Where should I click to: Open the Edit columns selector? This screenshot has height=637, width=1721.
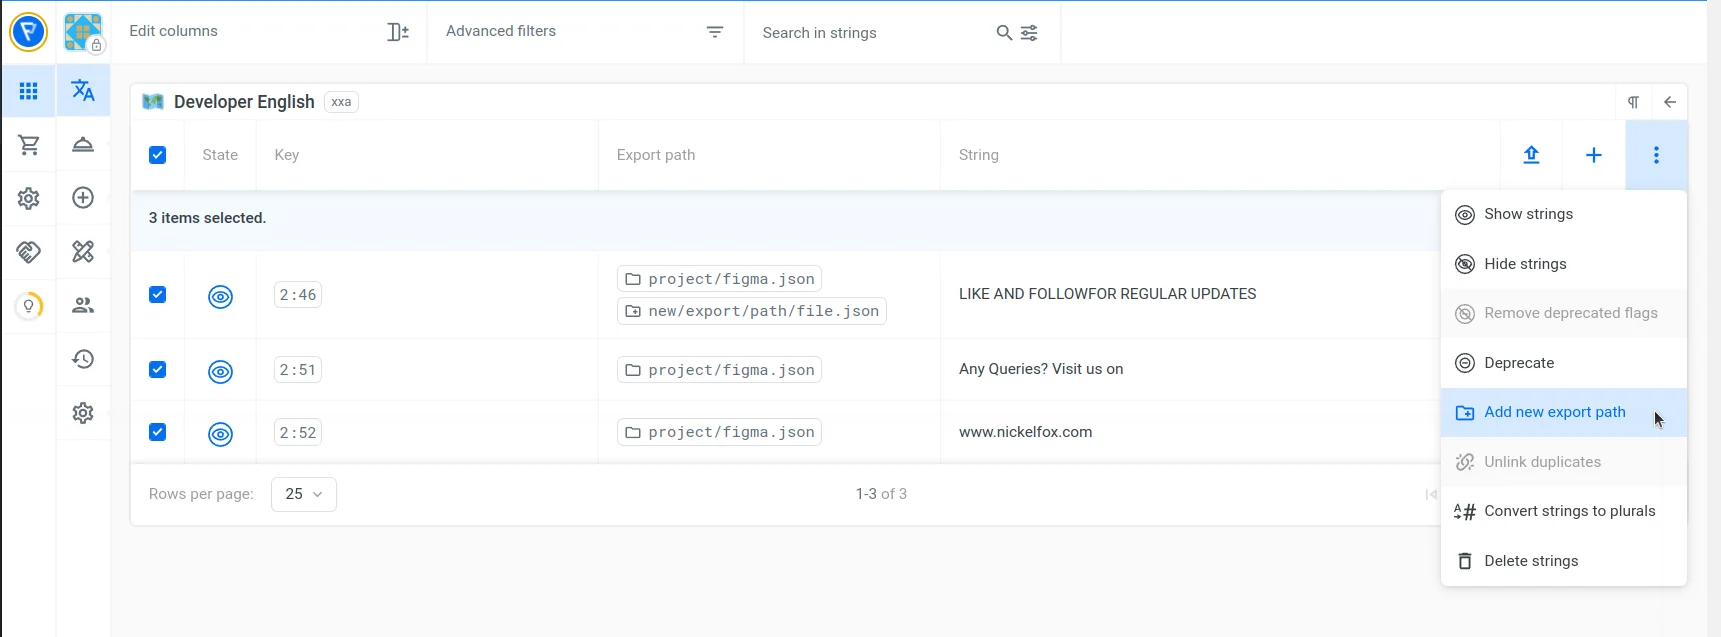click(268, 32)
